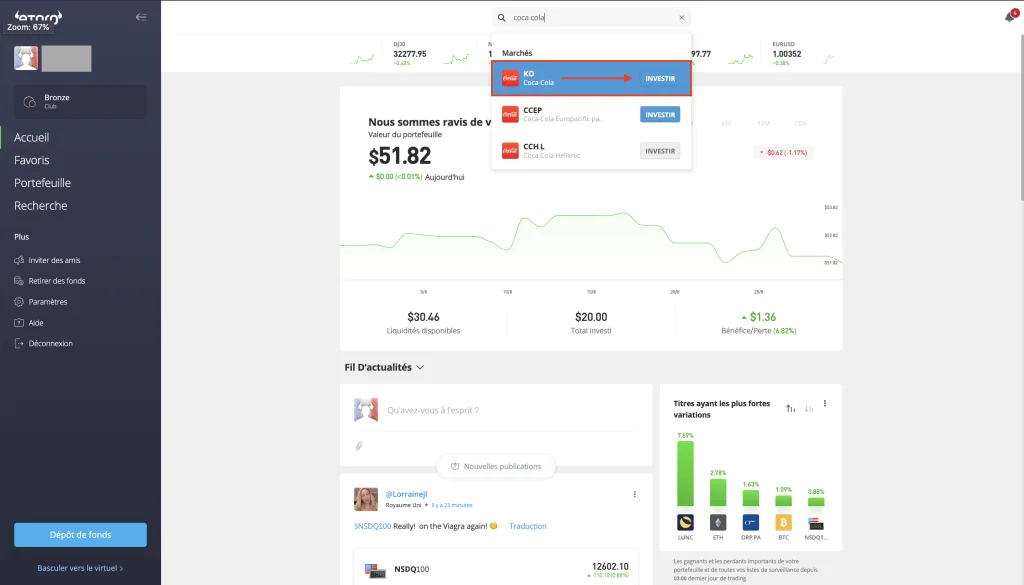This screenshot has width=1024, height=585.
Task: Open the Recherche page
Action: (x=40, y=206)
